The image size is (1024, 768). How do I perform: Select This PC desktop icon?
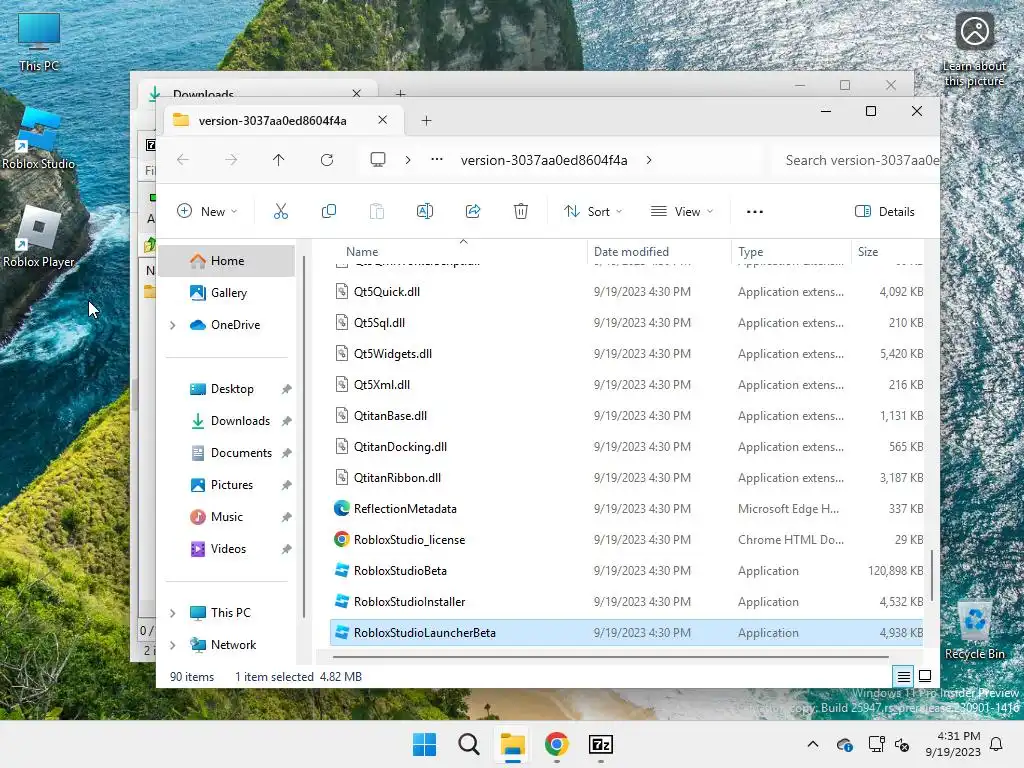click(x=39, y=41)
